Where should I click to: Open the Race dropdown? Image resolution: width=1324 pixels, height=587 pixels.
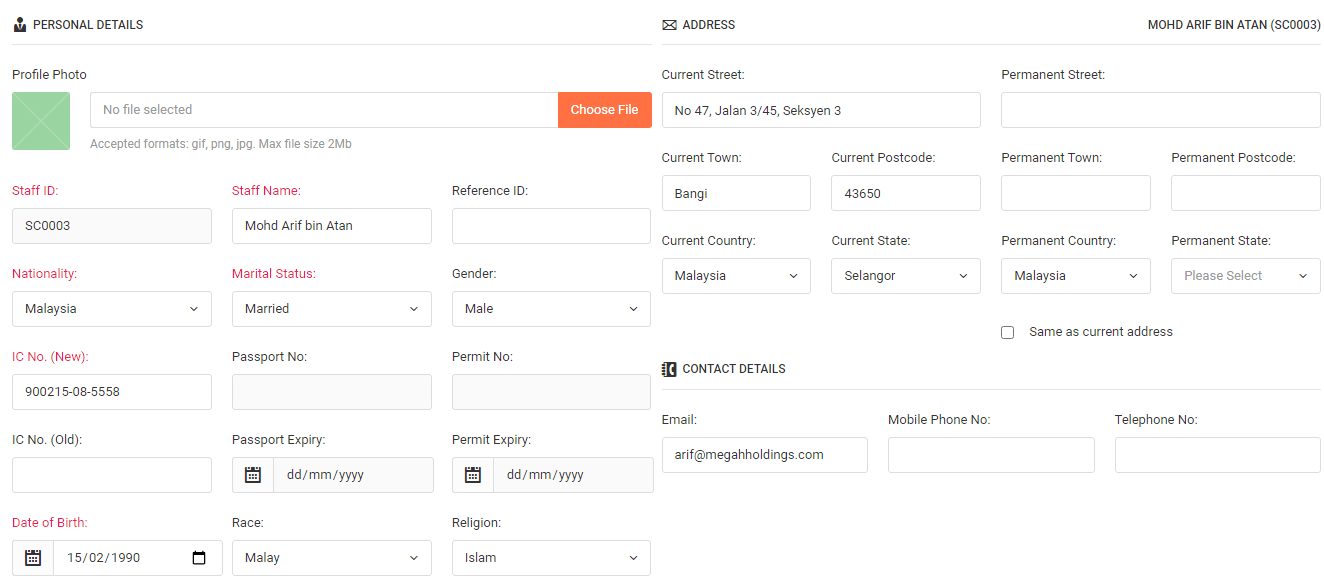[331, 557]
